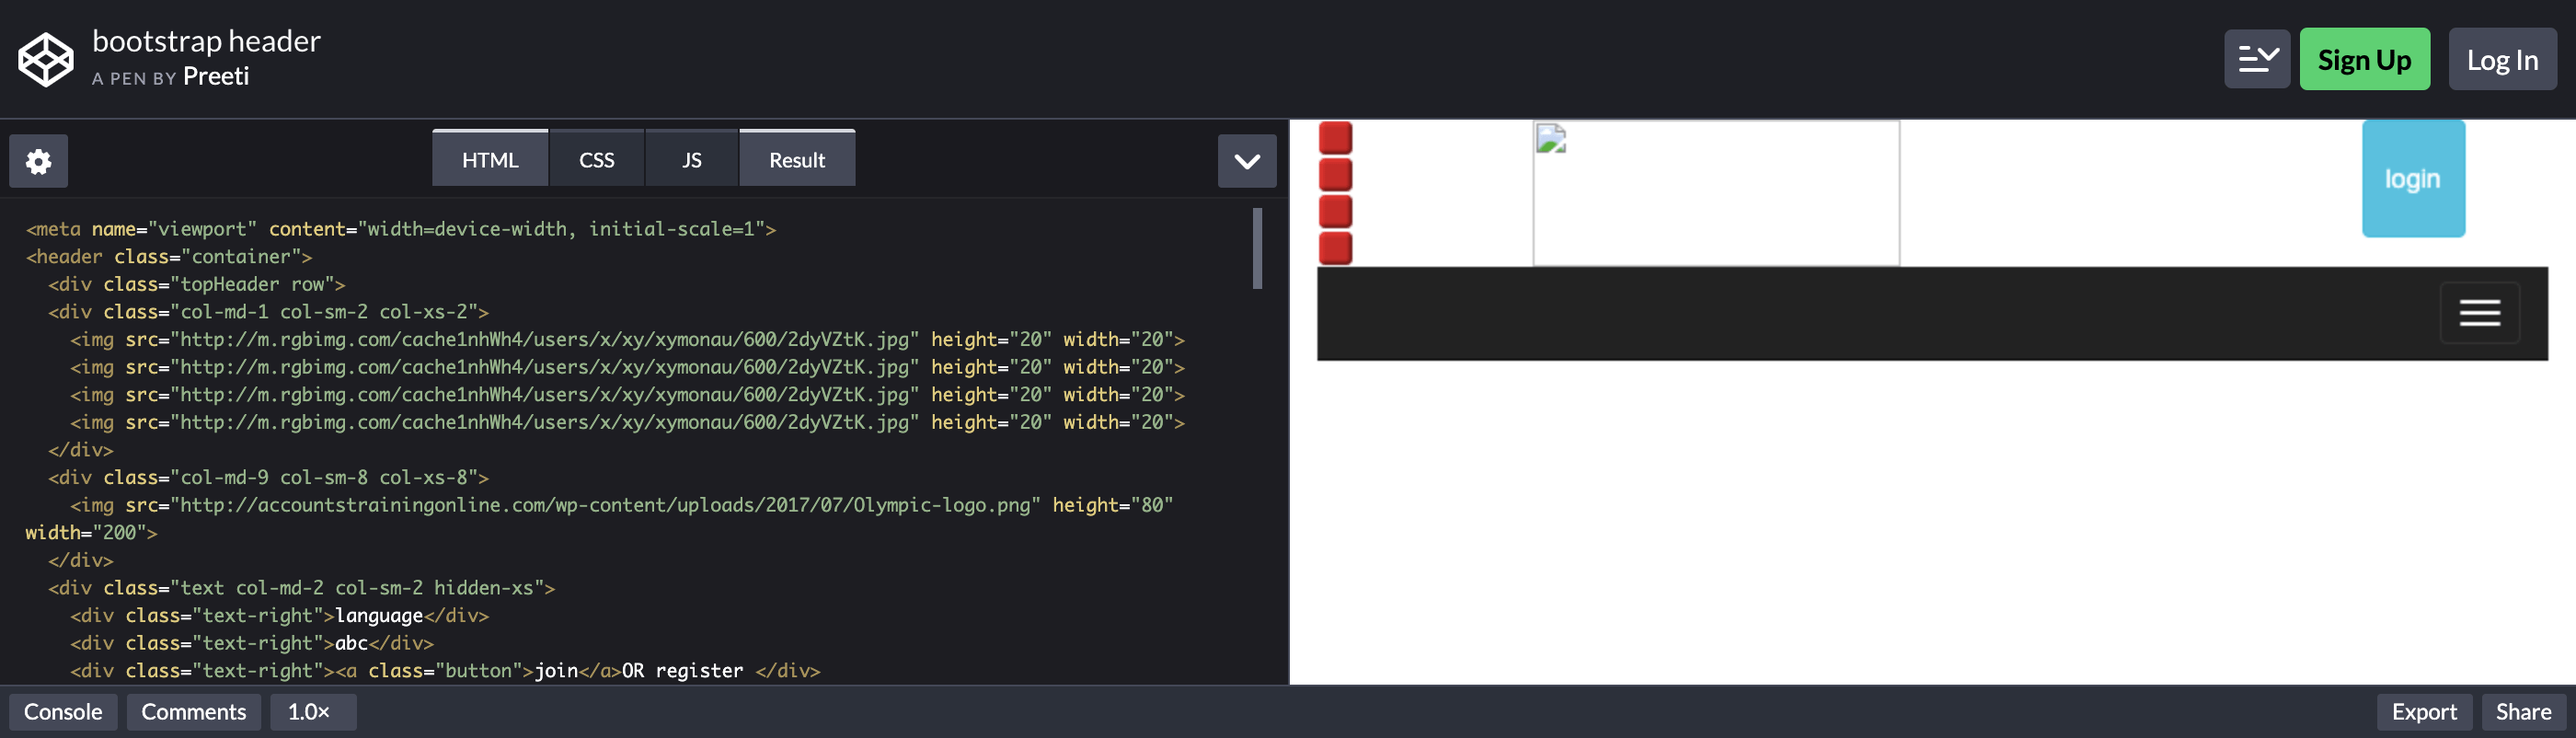Click the code editor vertical scrollbar

pyautogui.click(x=1257, y=248)
